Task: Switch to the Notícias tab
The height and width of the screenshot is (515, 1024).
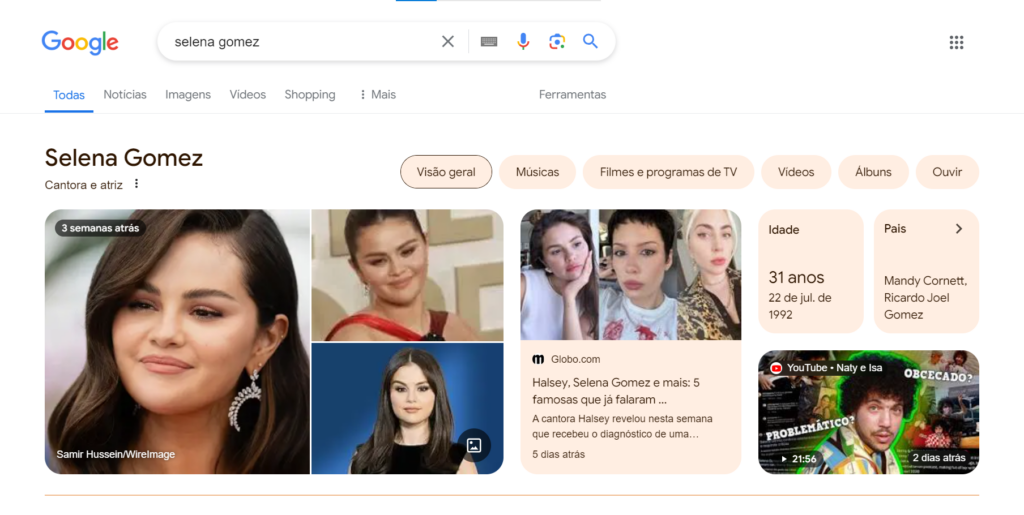Action: point(125,95)
